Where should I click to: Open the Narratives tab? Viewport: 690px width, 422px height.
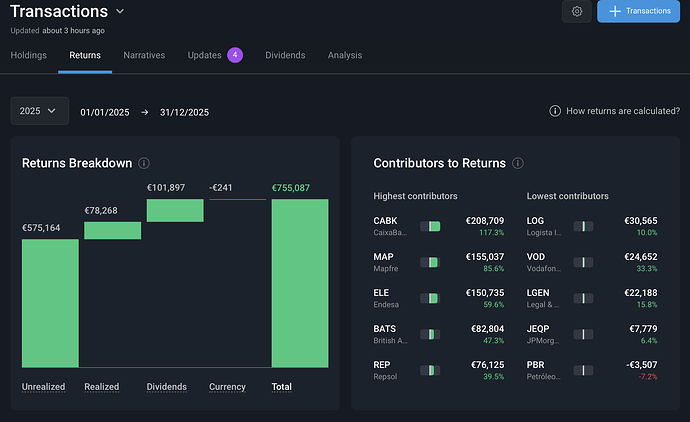pos(144,55)
